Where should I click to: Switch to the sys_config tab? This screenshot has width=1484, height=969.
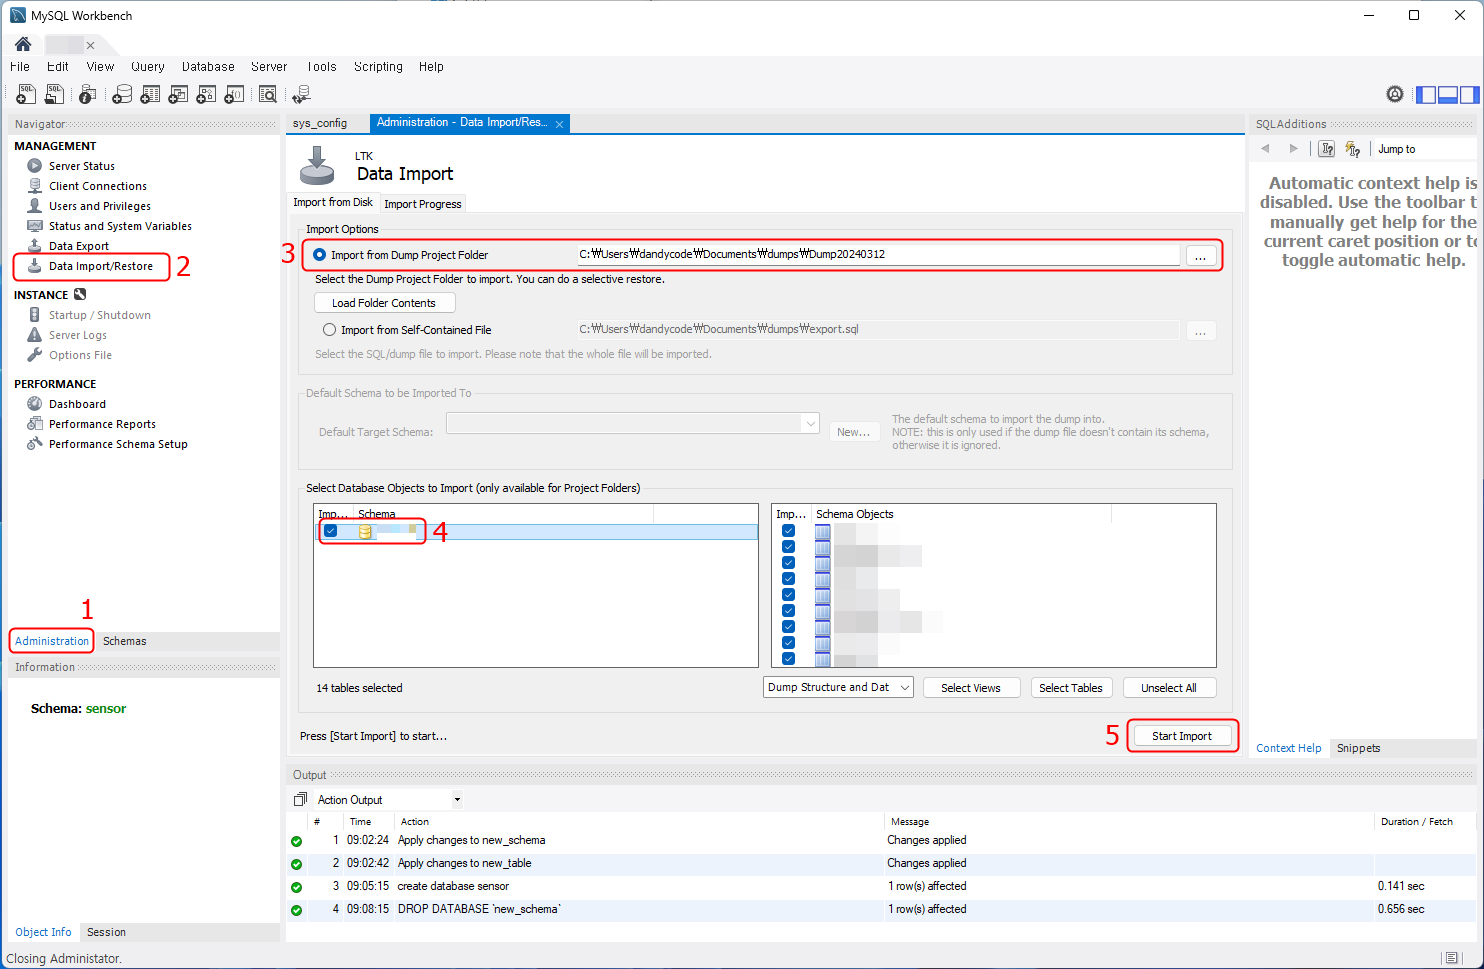pos(320,123)
